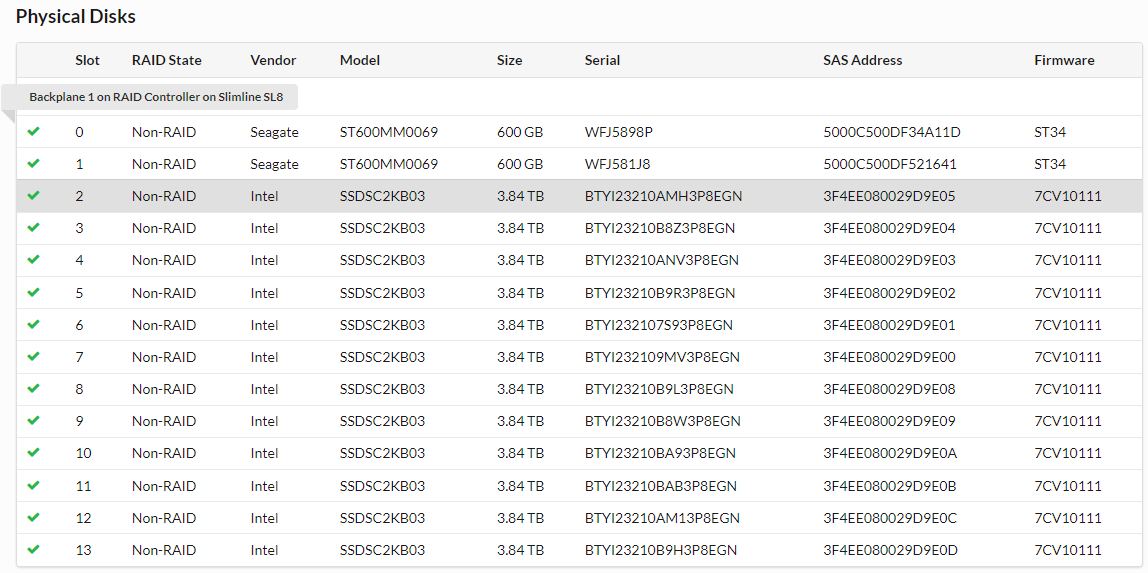The image size is (1148, 573).
Task: Click the green checkmark status for slot 13
Action: (x=34, y=550)
